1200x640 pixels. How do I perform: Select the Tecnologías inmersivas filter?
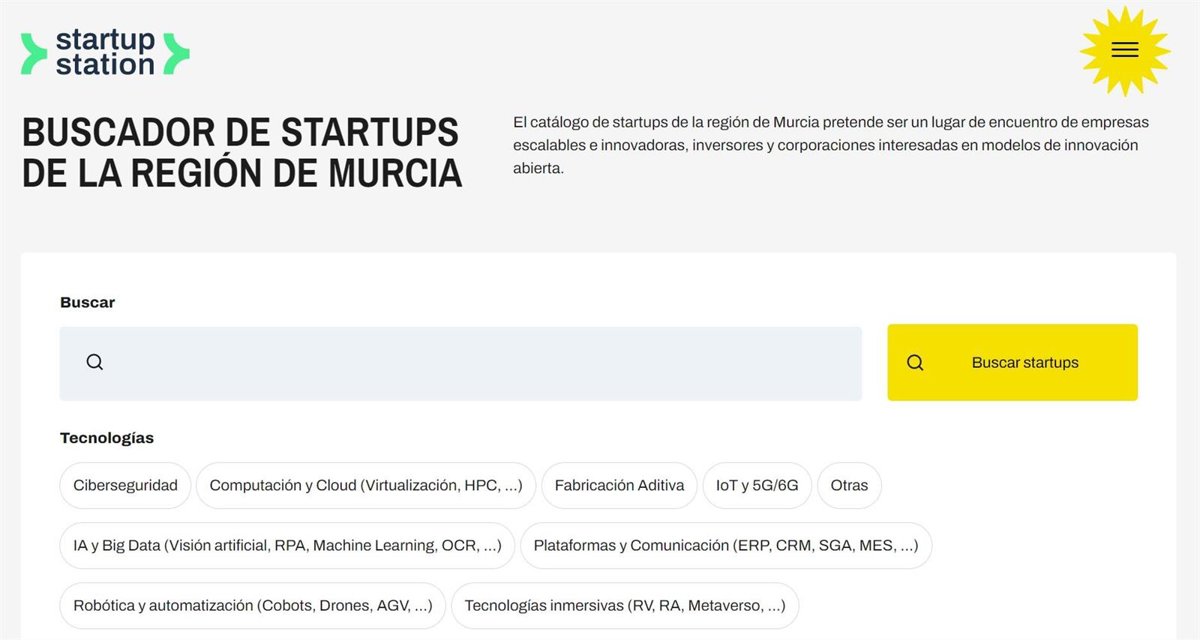coord(624,606)
